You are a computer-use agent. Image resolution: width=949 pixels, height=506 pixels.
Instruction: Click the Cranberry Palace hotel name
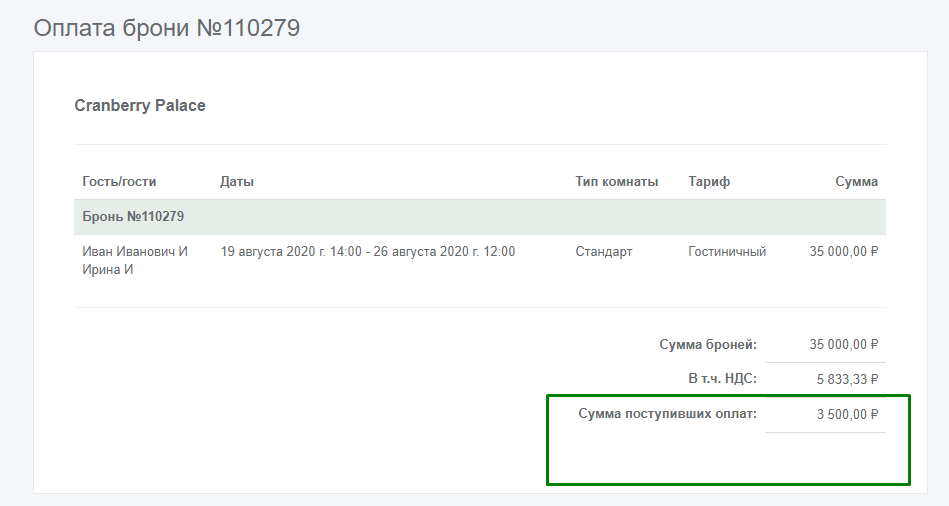tap(140, 105)
